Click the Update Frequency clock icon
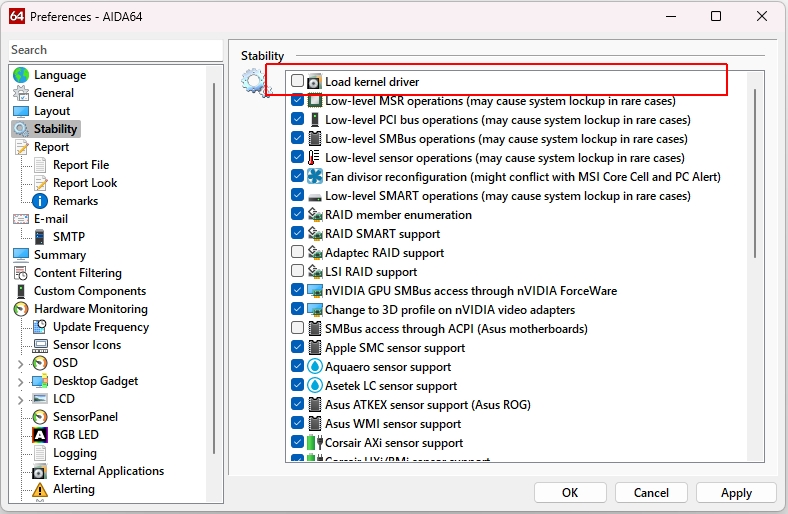Screen dimensions: 788x514 40,327
